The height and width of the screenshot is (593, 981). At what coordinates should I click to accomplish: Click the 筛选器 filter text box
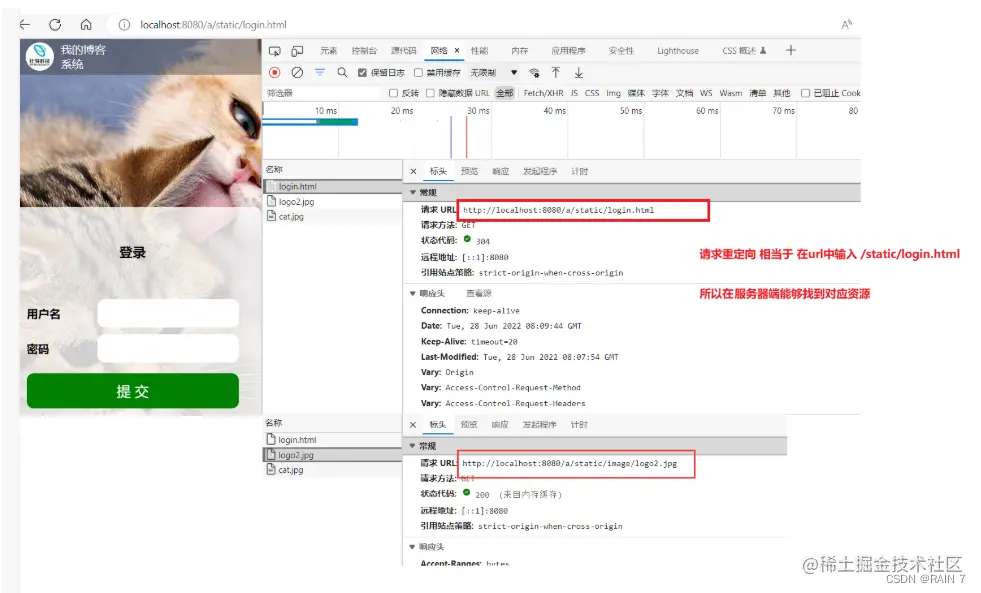(x=323, y=93)
